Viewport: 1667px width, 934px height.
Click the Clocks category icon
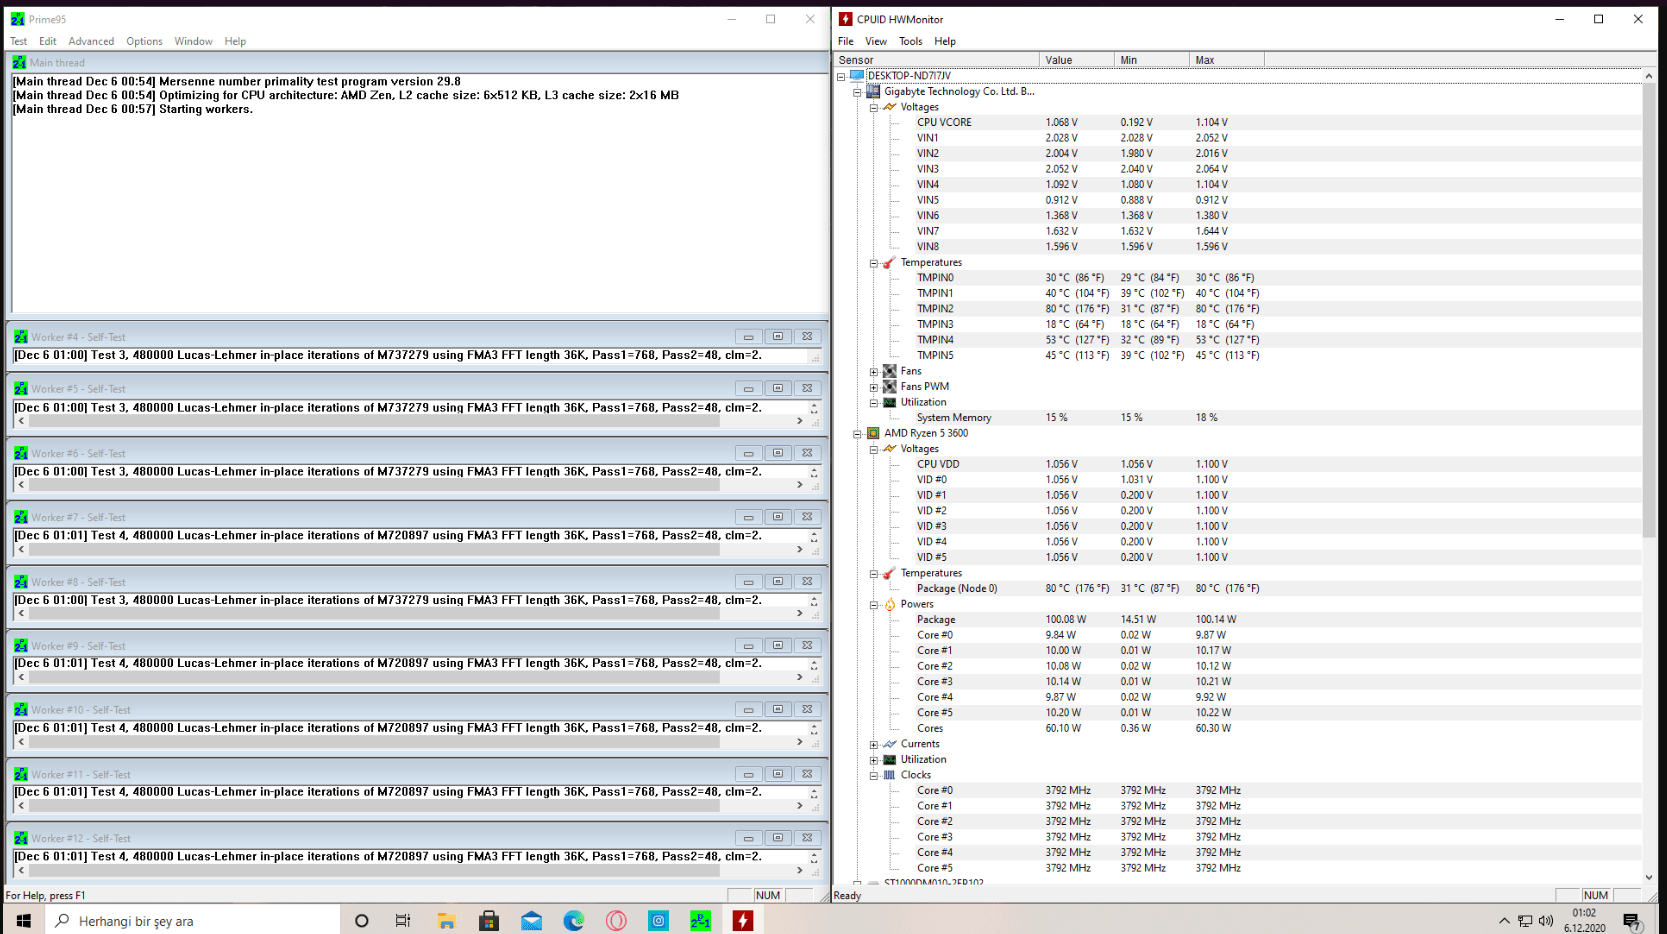(889, 775)
